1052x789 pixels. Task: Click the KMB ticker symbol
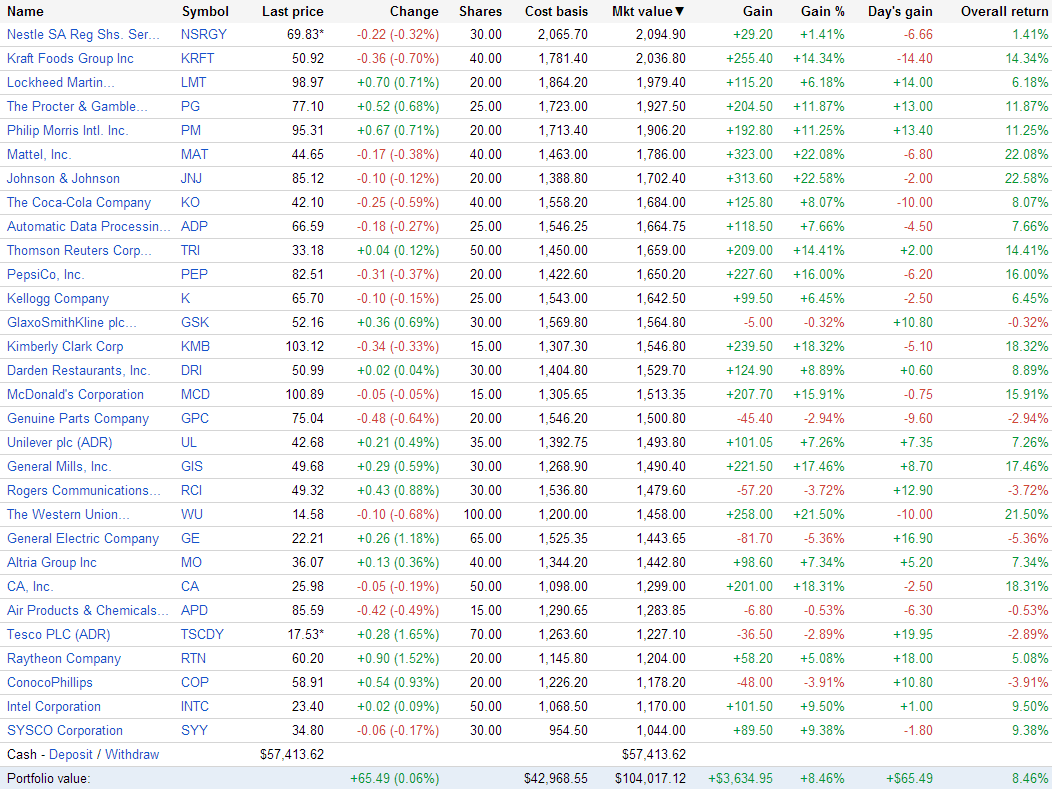click(x=196, y=347)
